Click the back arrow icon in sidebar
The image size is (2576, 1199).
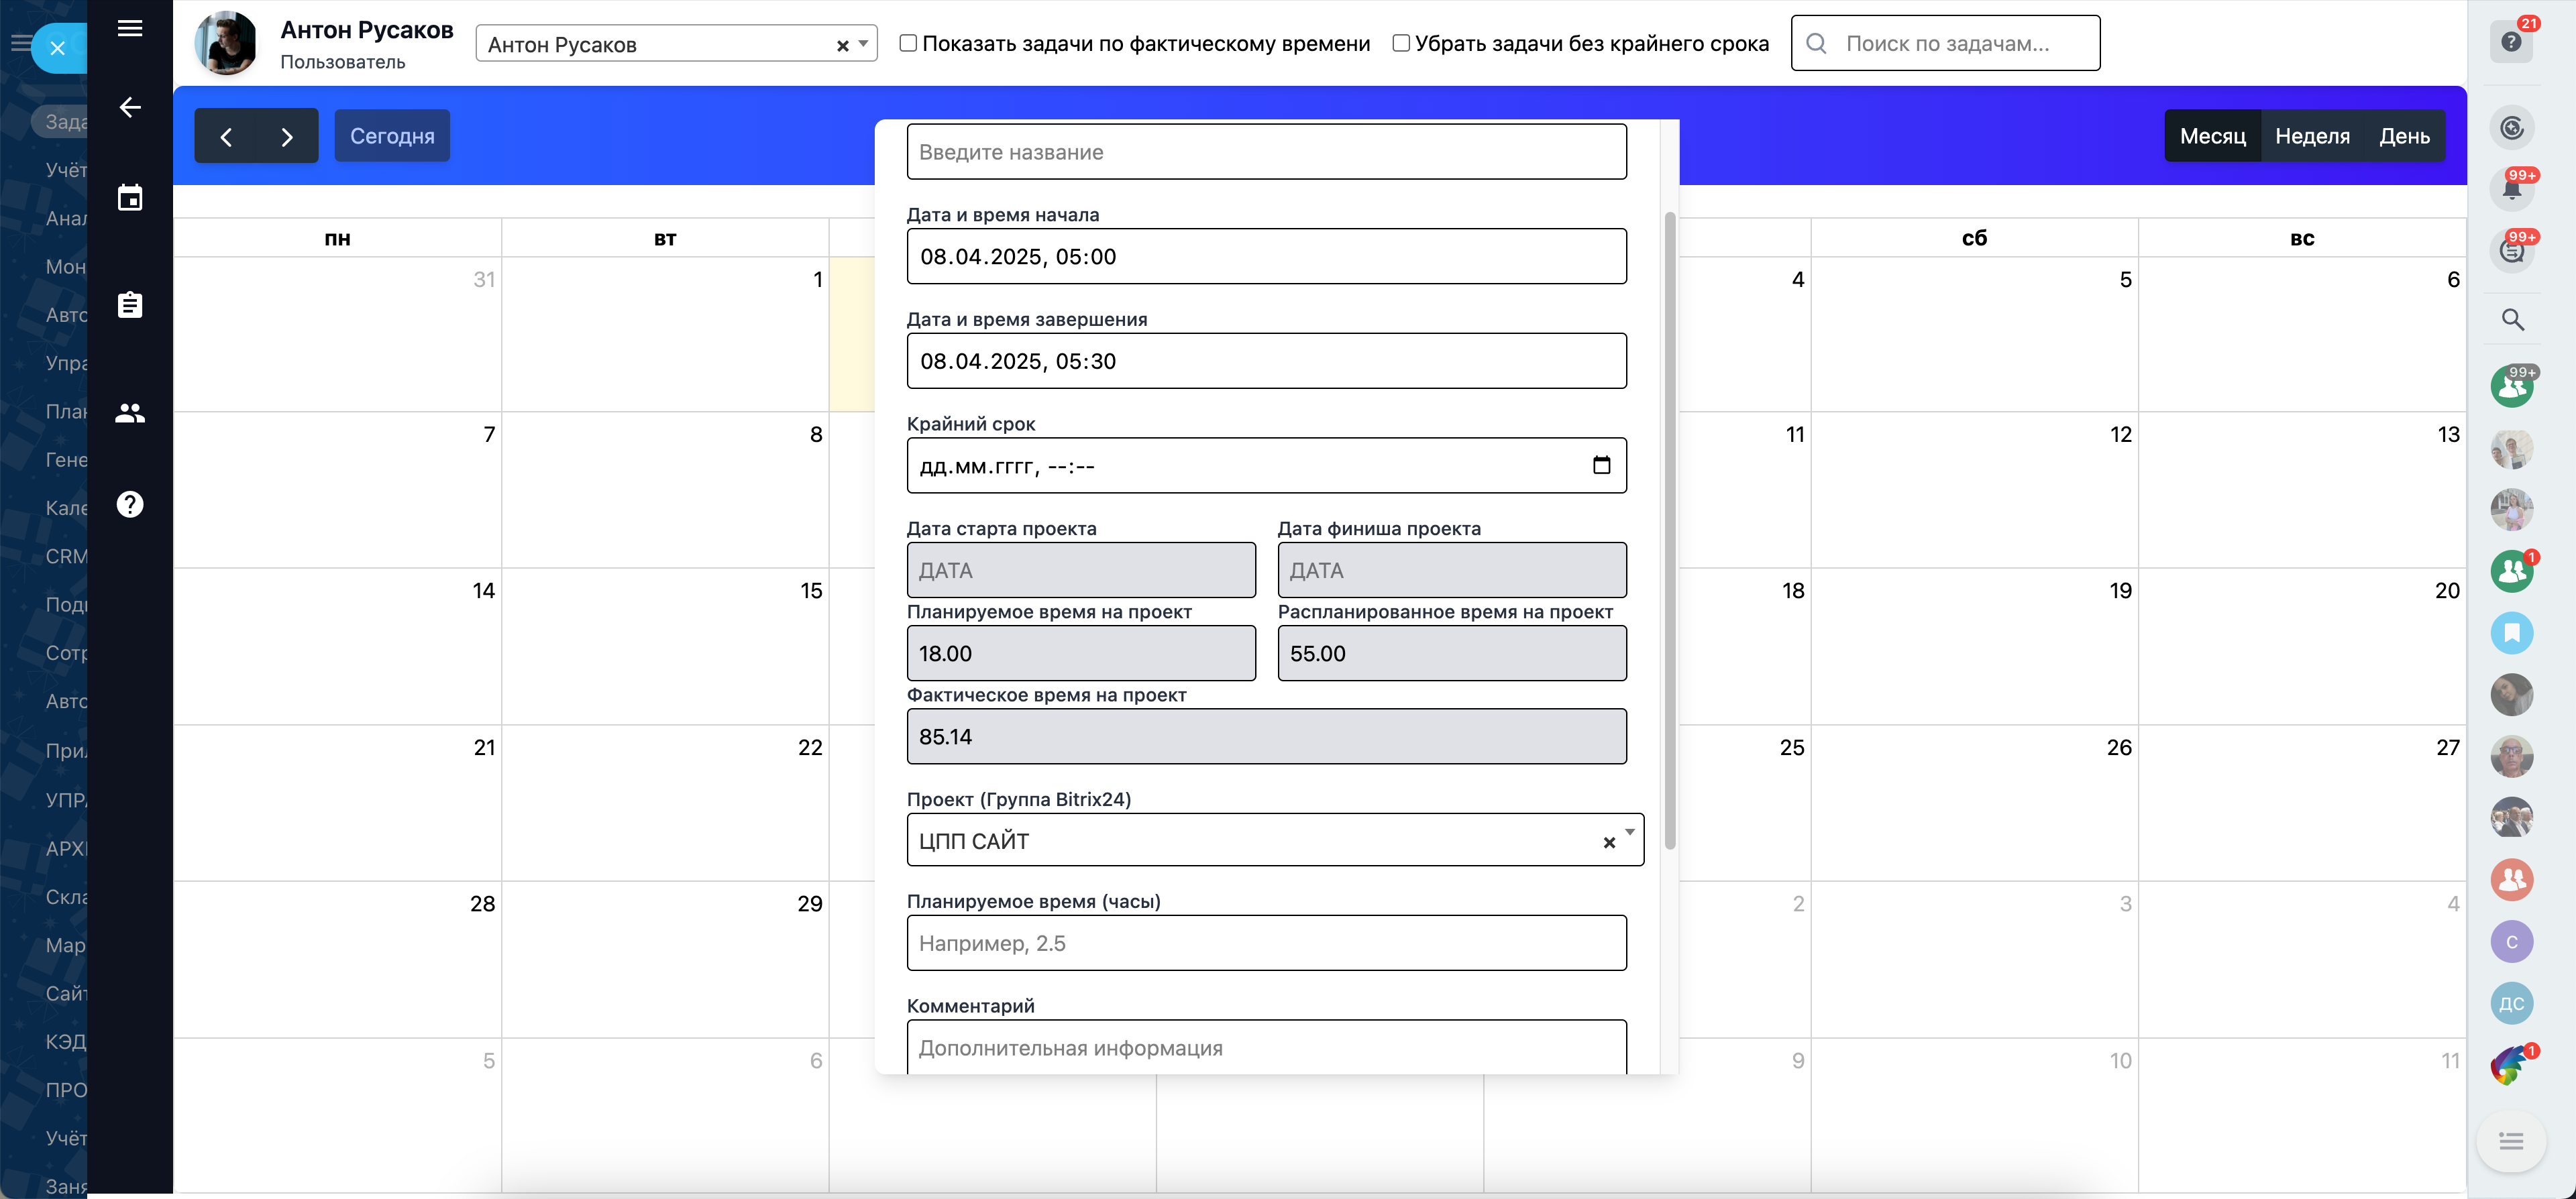point(130,107)
